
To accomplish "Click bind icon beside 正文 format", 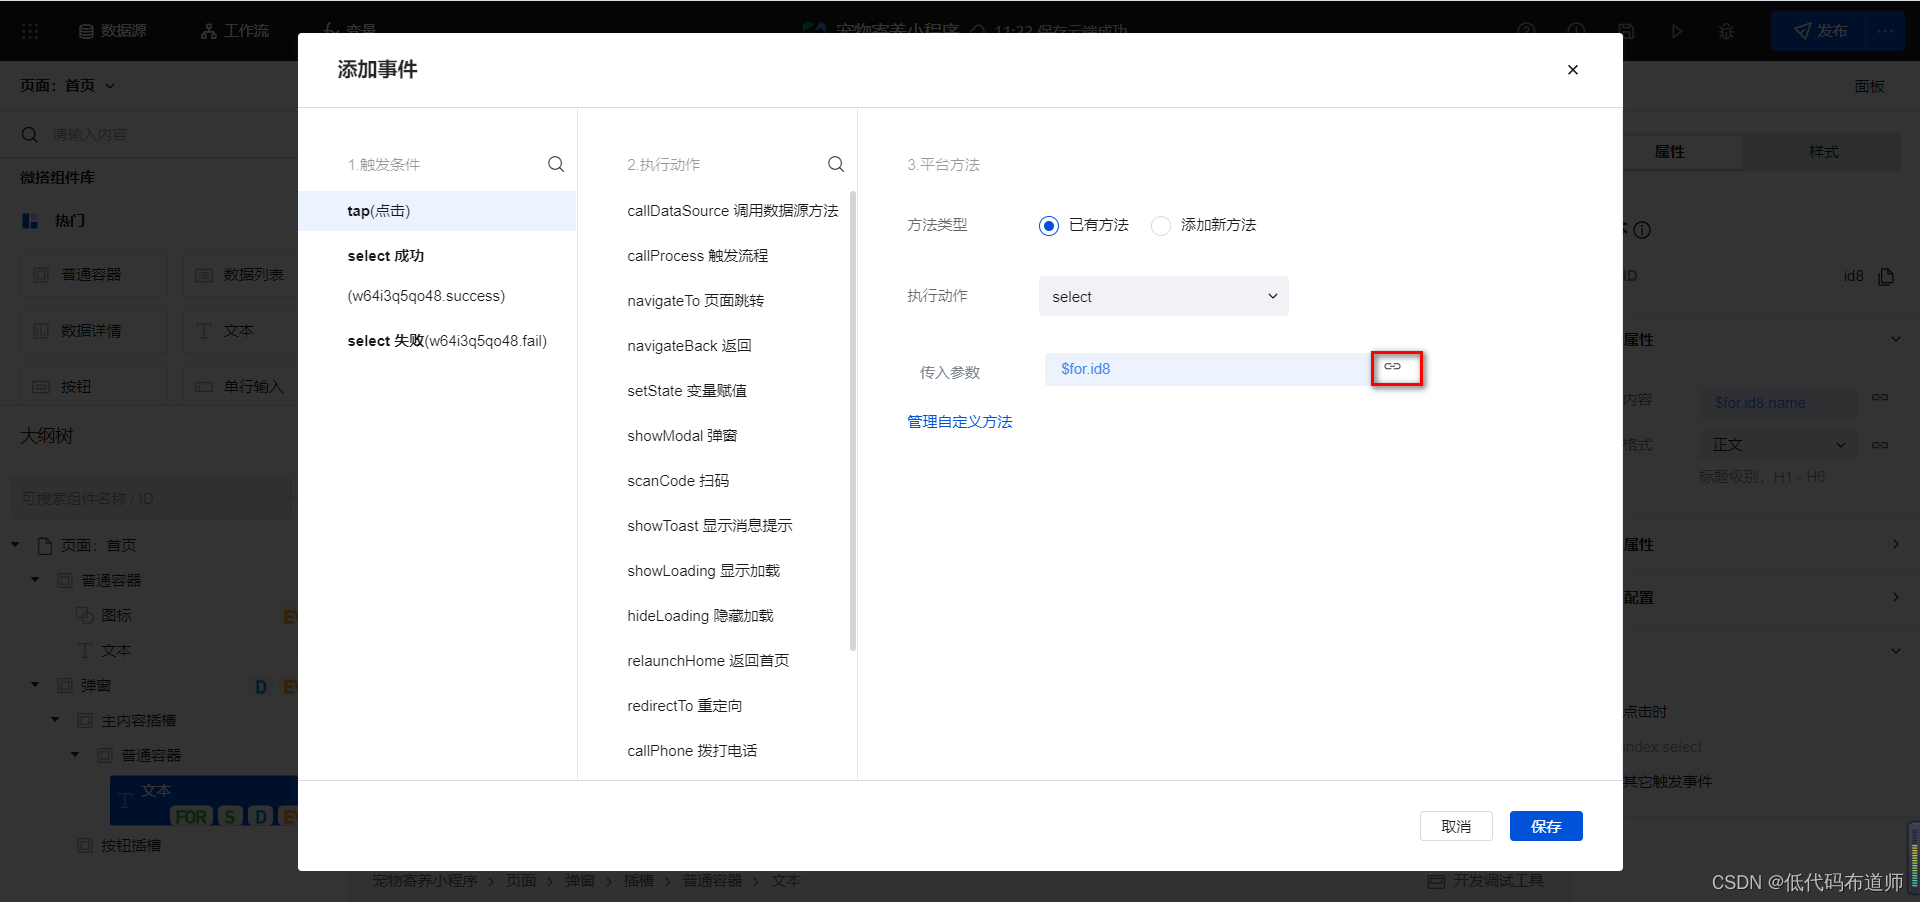I will (x=1880, y=445).
